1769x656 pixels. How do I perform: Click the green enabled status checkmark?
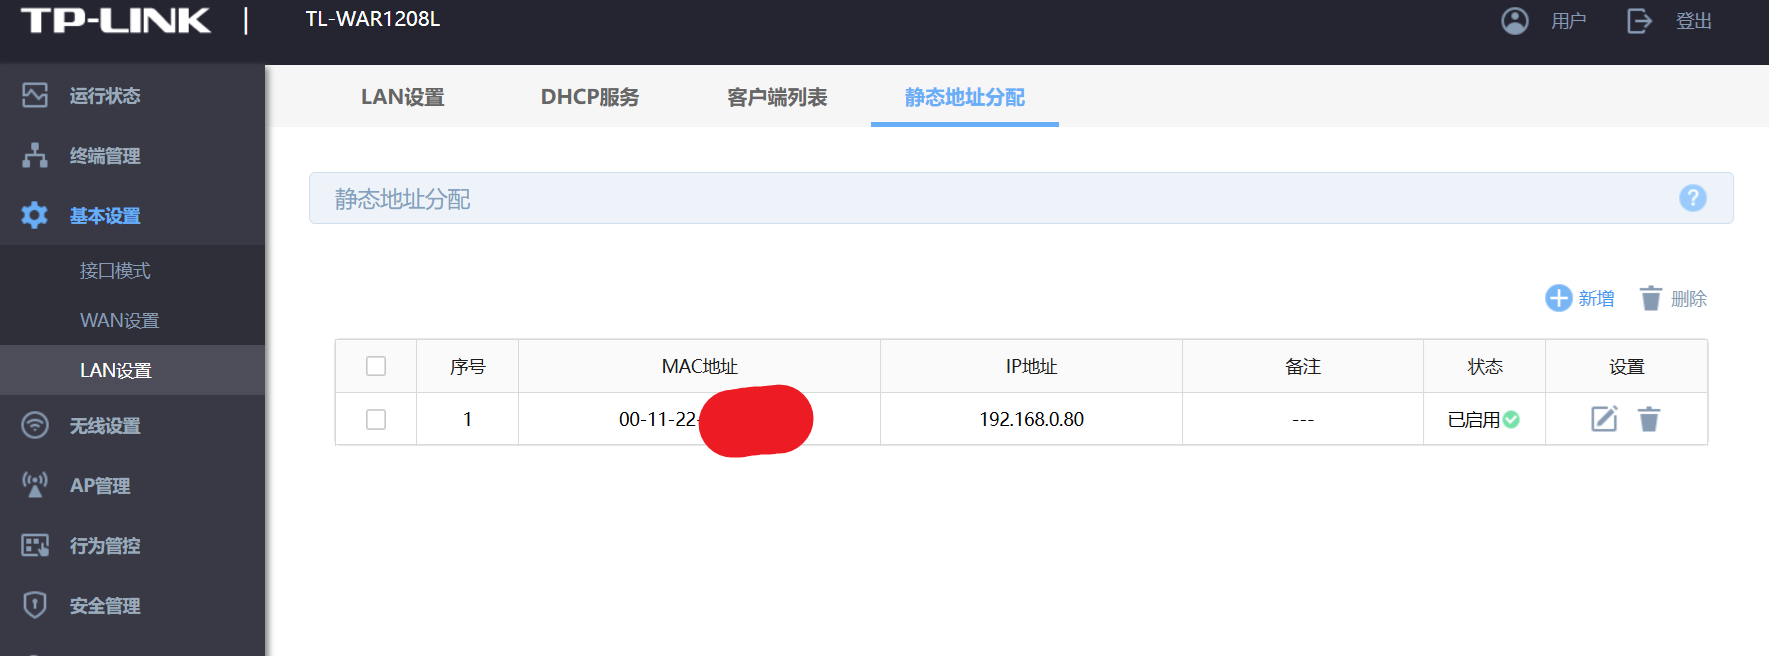click(x=1511, y=420)
